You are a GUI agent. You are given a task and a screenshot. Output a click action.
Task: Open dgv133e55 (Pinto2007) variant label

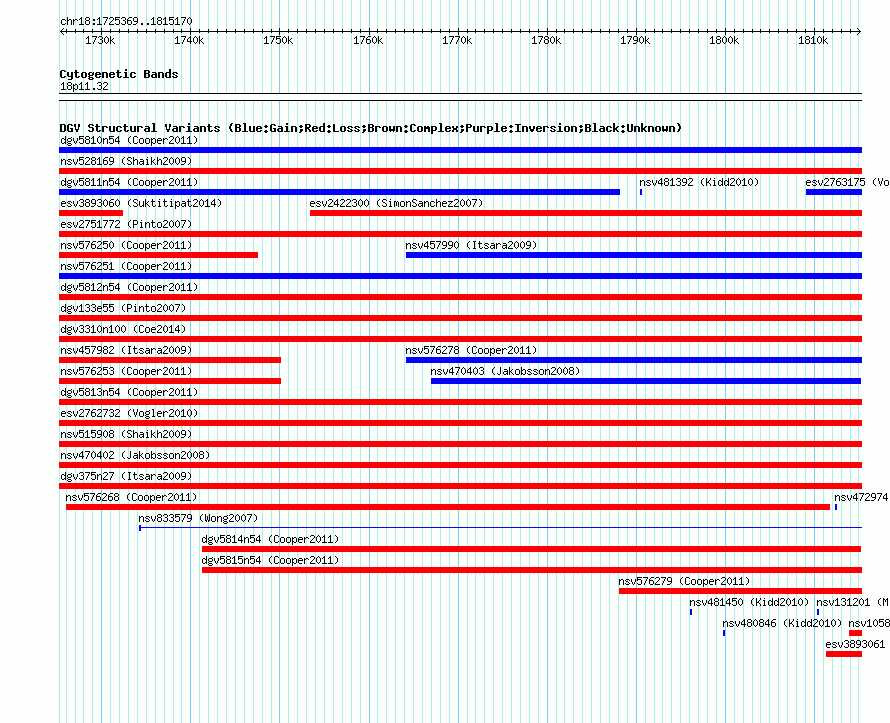tap(123, 308)
